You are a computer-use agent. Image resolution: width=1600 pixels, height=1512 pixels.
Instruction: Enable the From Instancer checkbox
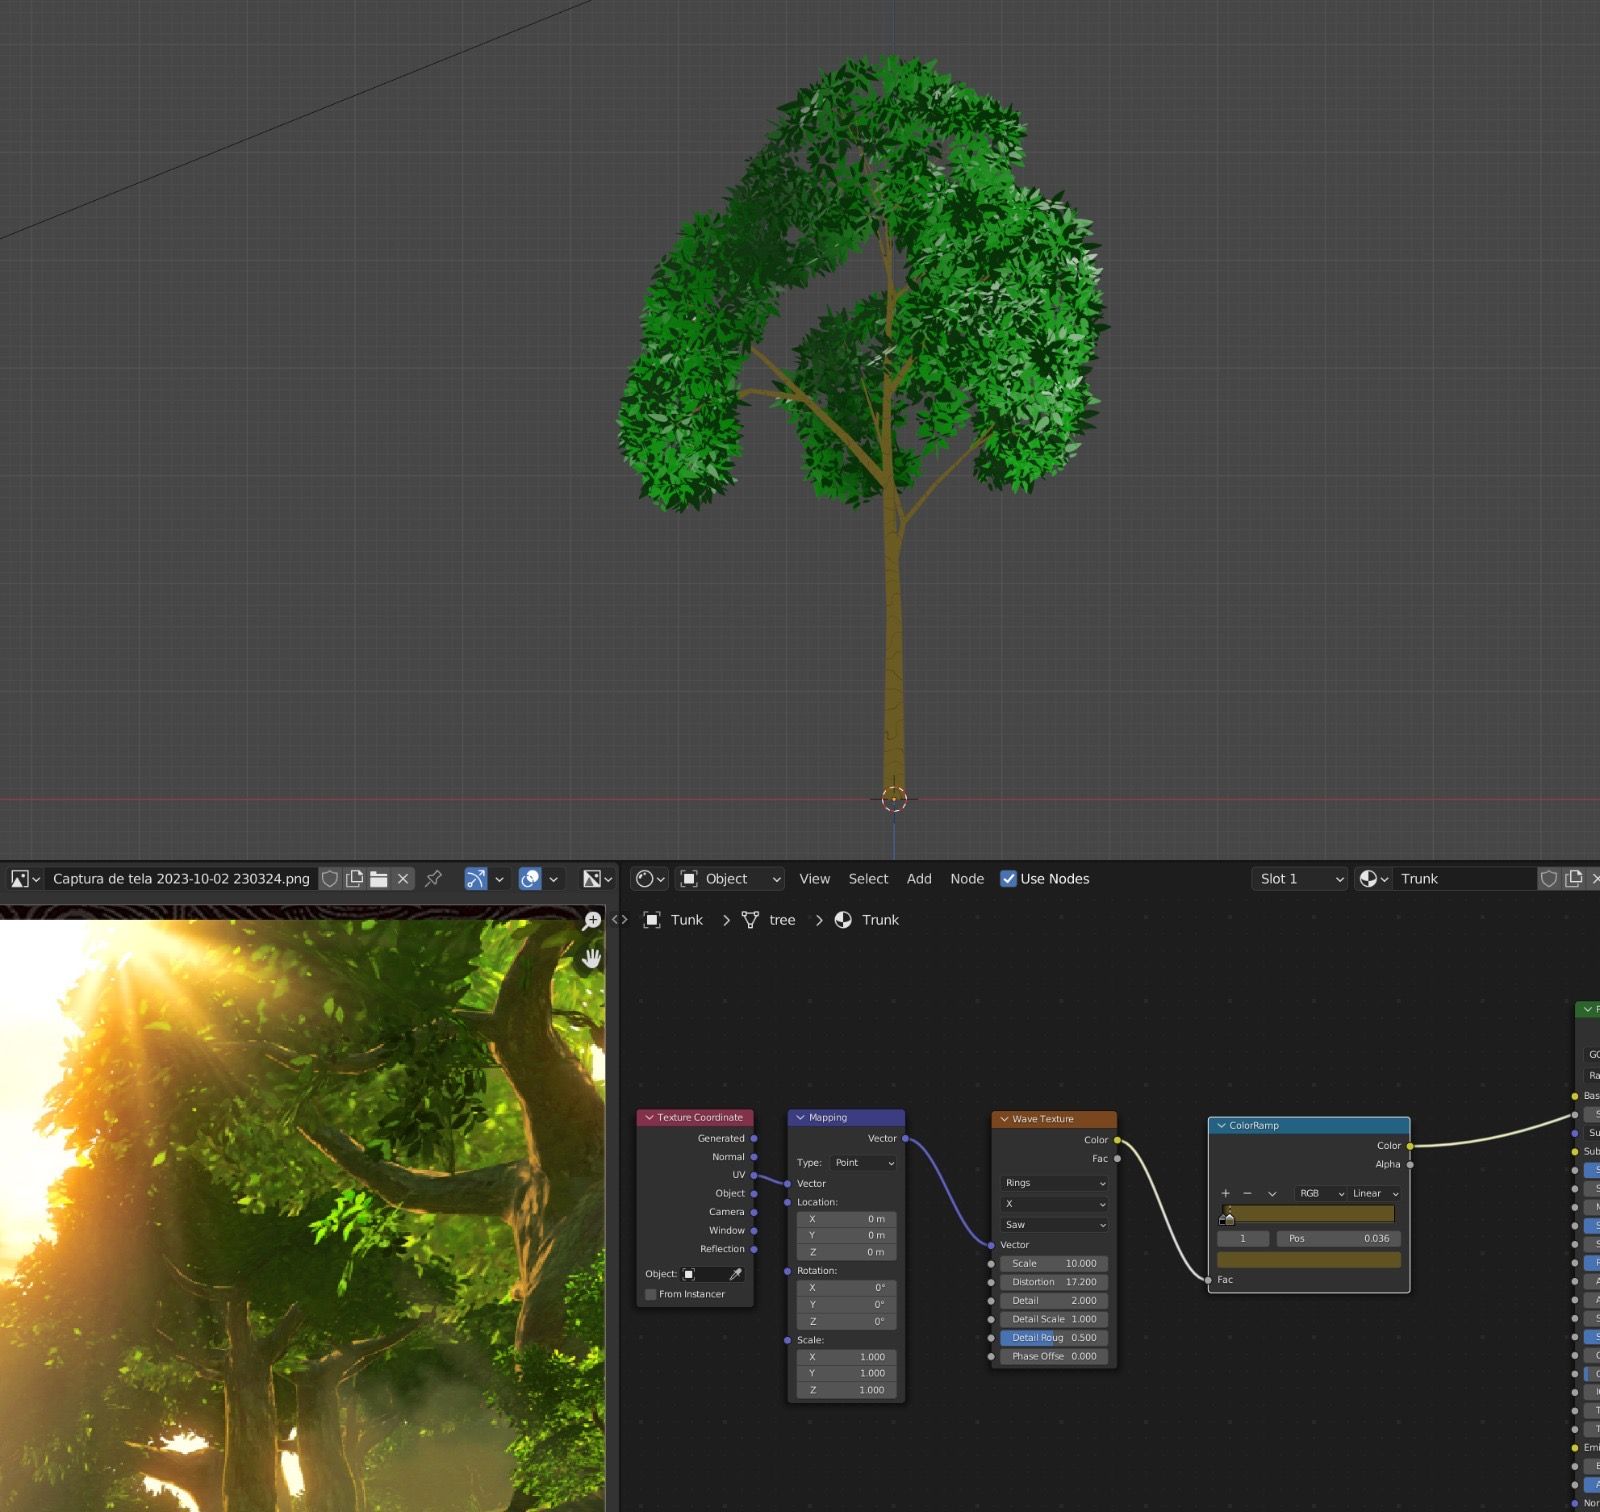point(651,1294)
